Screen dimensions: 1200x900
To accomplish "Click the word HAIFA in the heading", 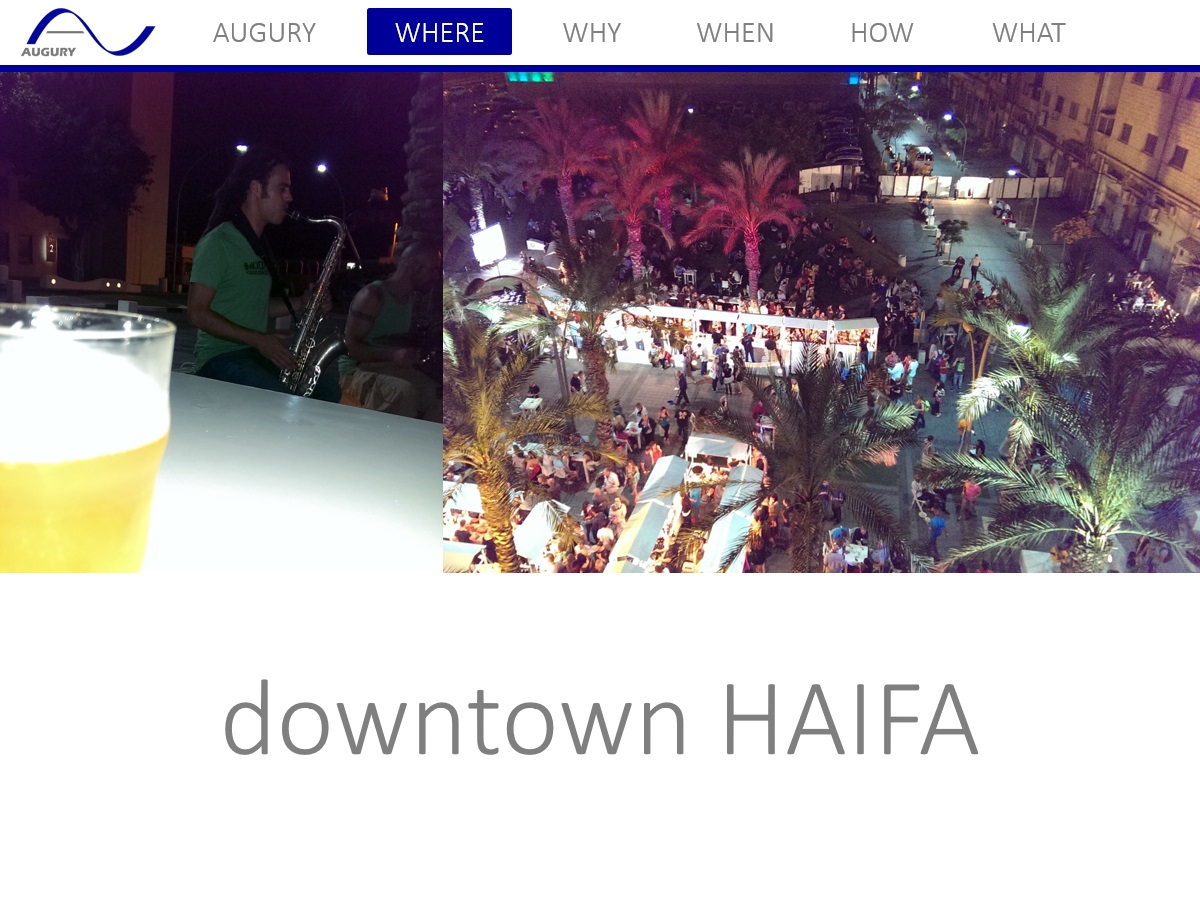I will coord(849,718).
